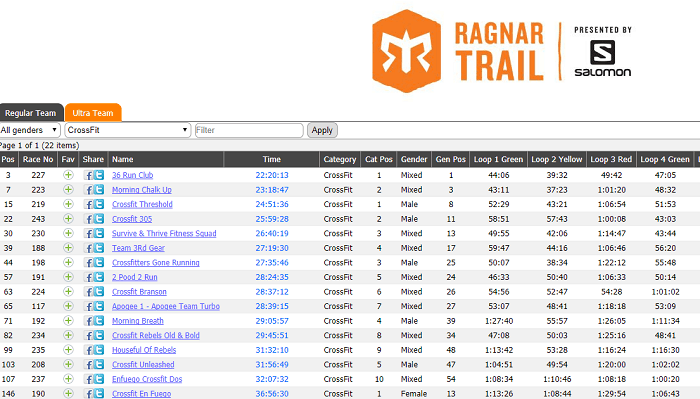Sort by Loop 3 Red column
This screenshot has height=399, width=700.
(611, 159)
